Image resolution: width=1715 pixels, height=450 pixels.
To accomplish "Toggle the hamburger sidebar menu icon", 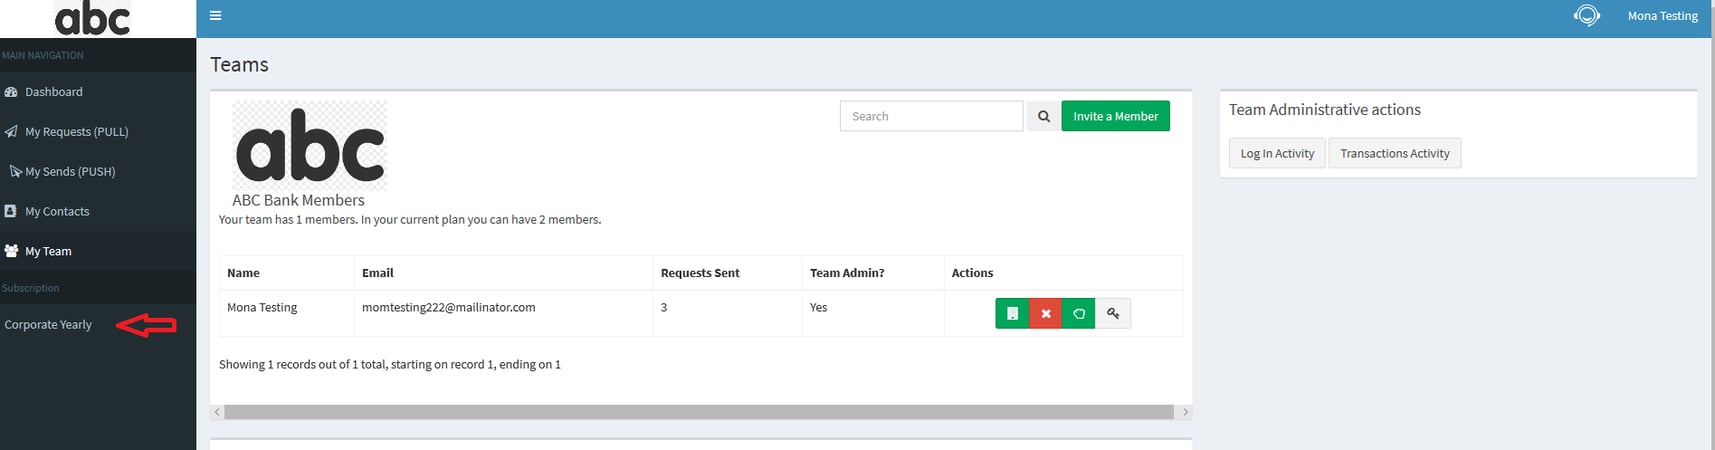I will [215, 16].
